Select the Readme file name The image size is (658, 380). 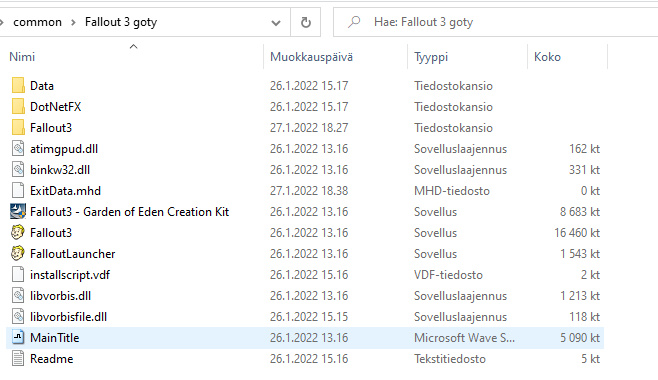click(52, 358)
